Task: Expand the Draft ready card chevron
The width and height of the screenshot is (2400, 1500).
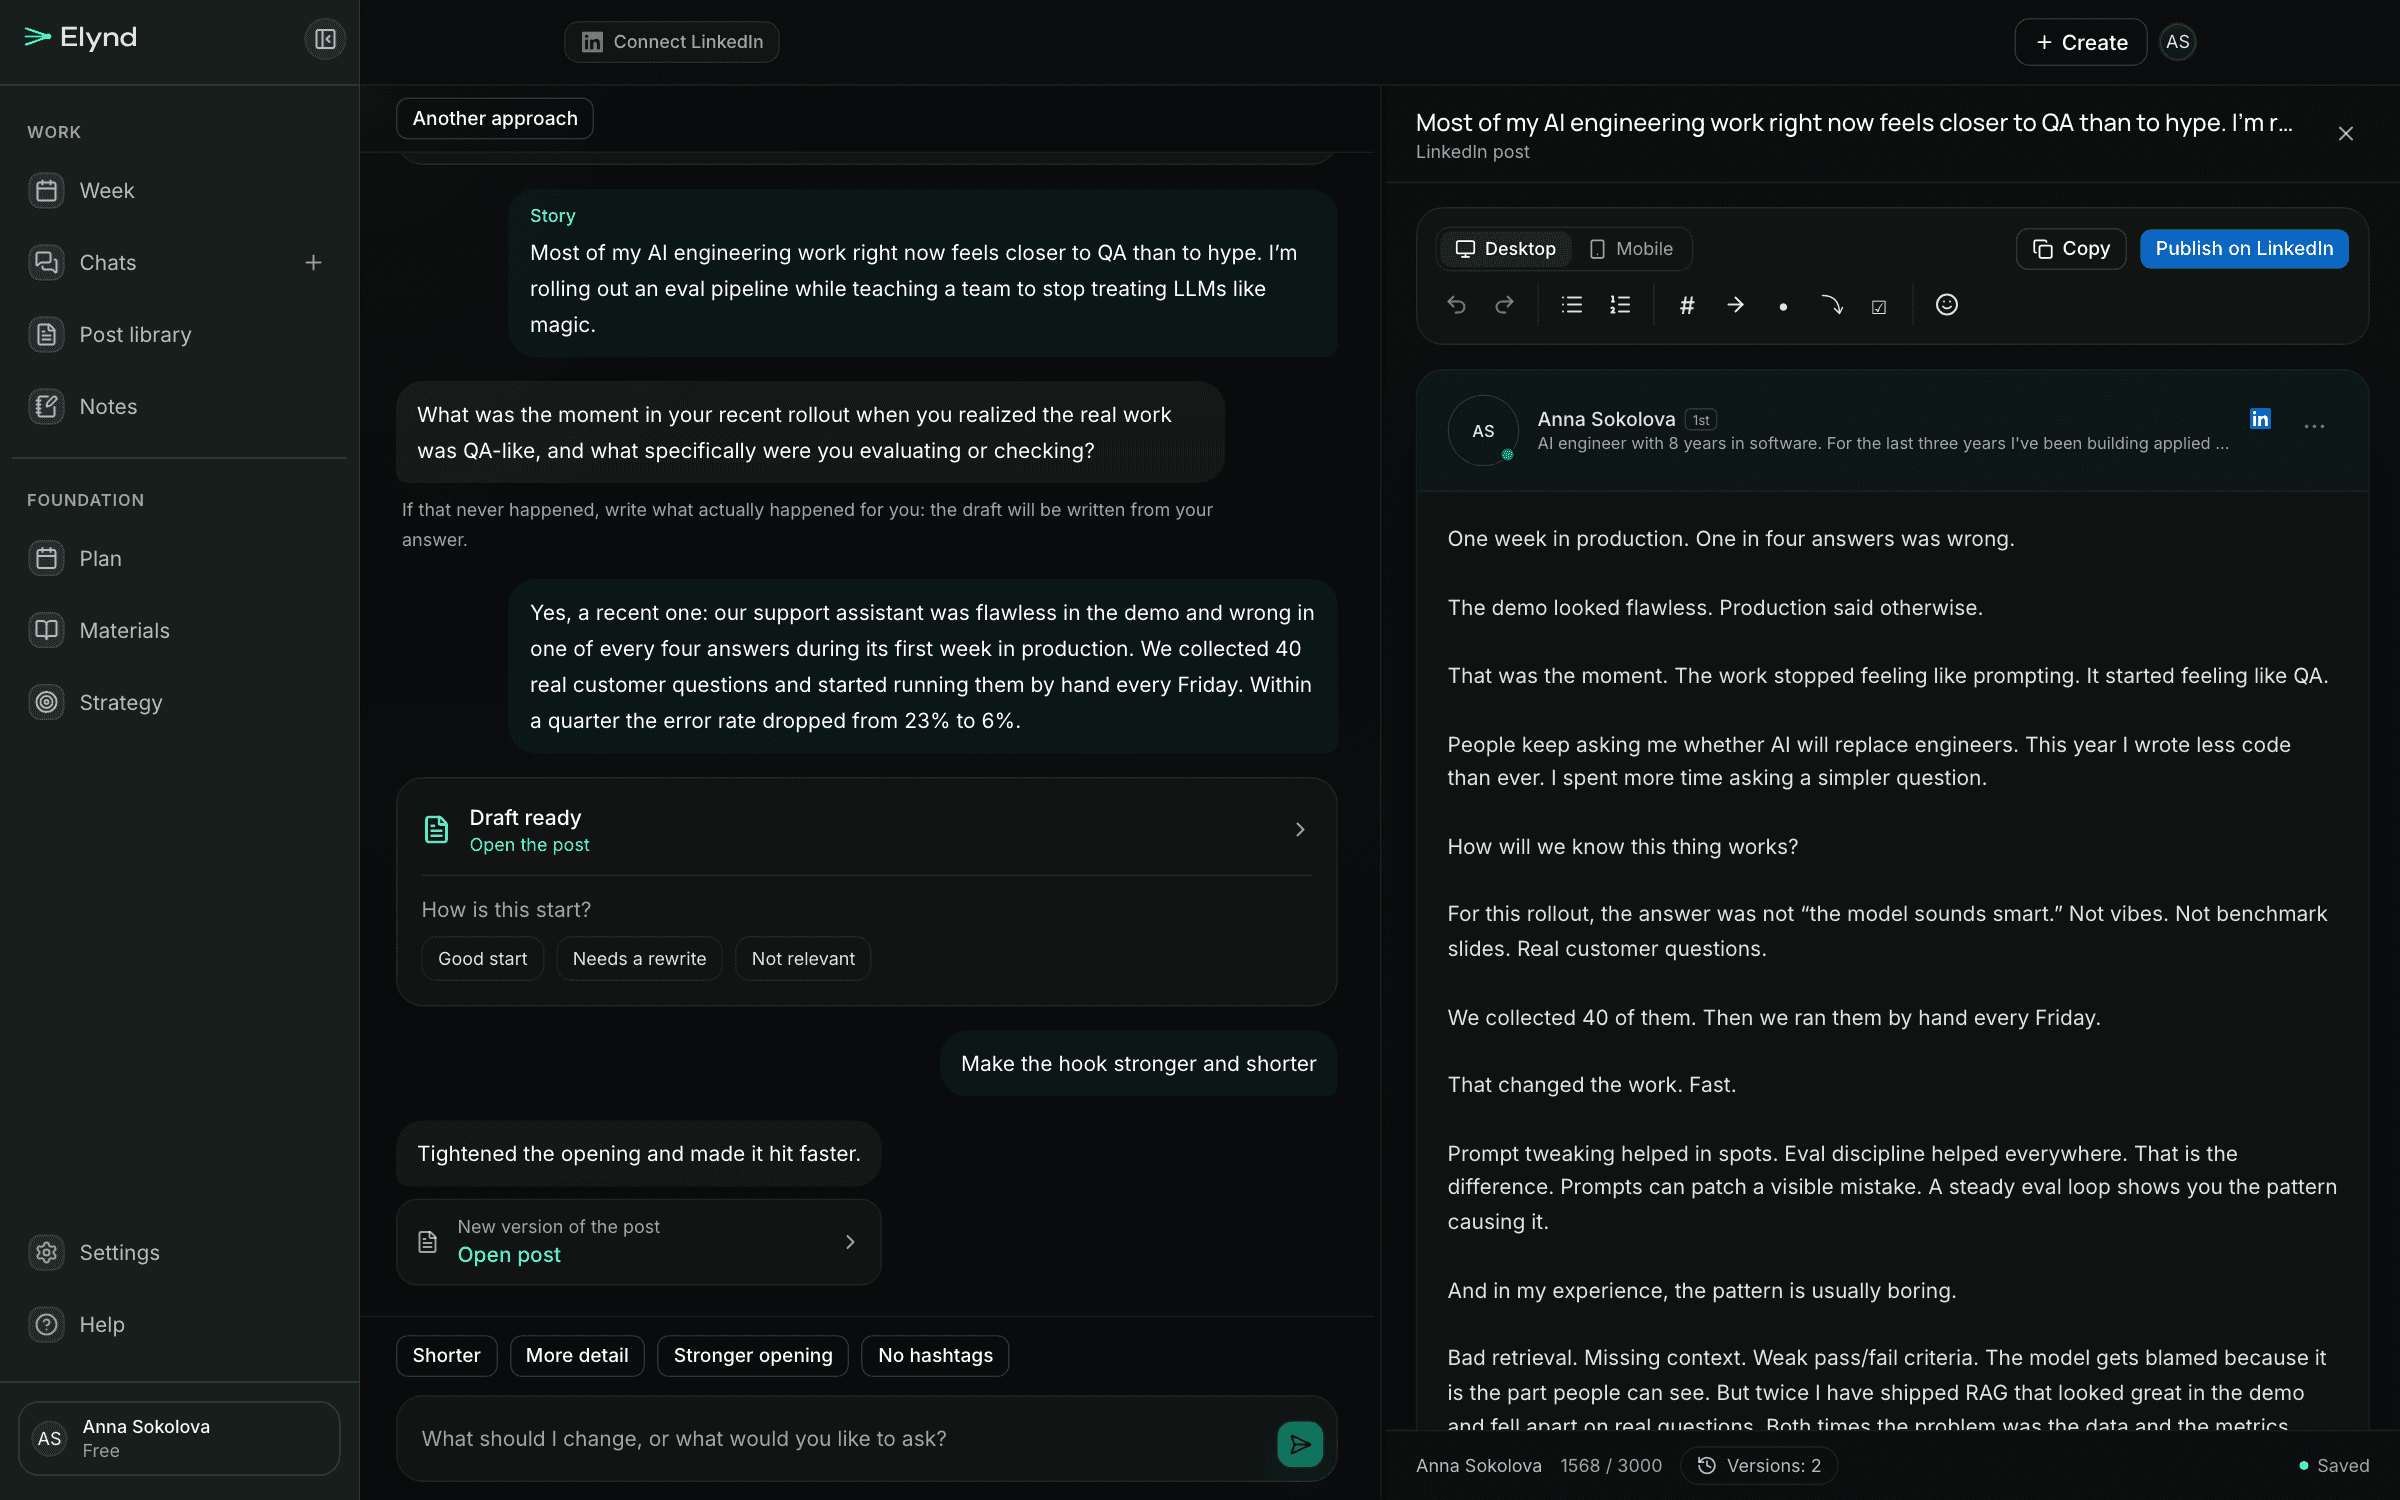Action: (x=1300, y=829)
